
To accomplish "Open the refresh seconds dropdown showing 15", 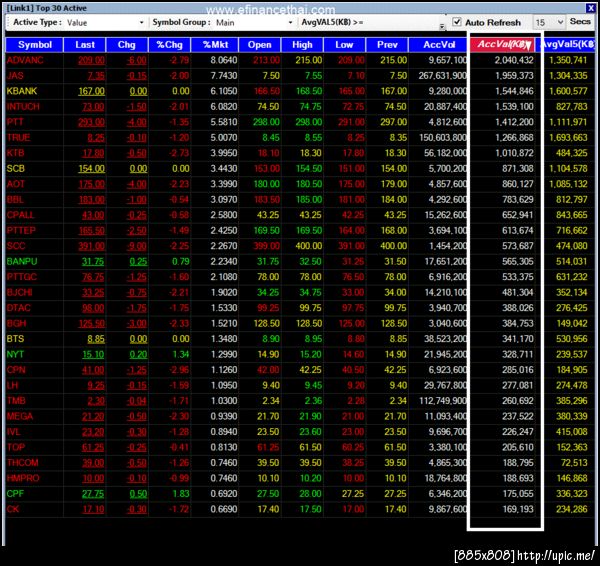I will [x=549, y=23].
